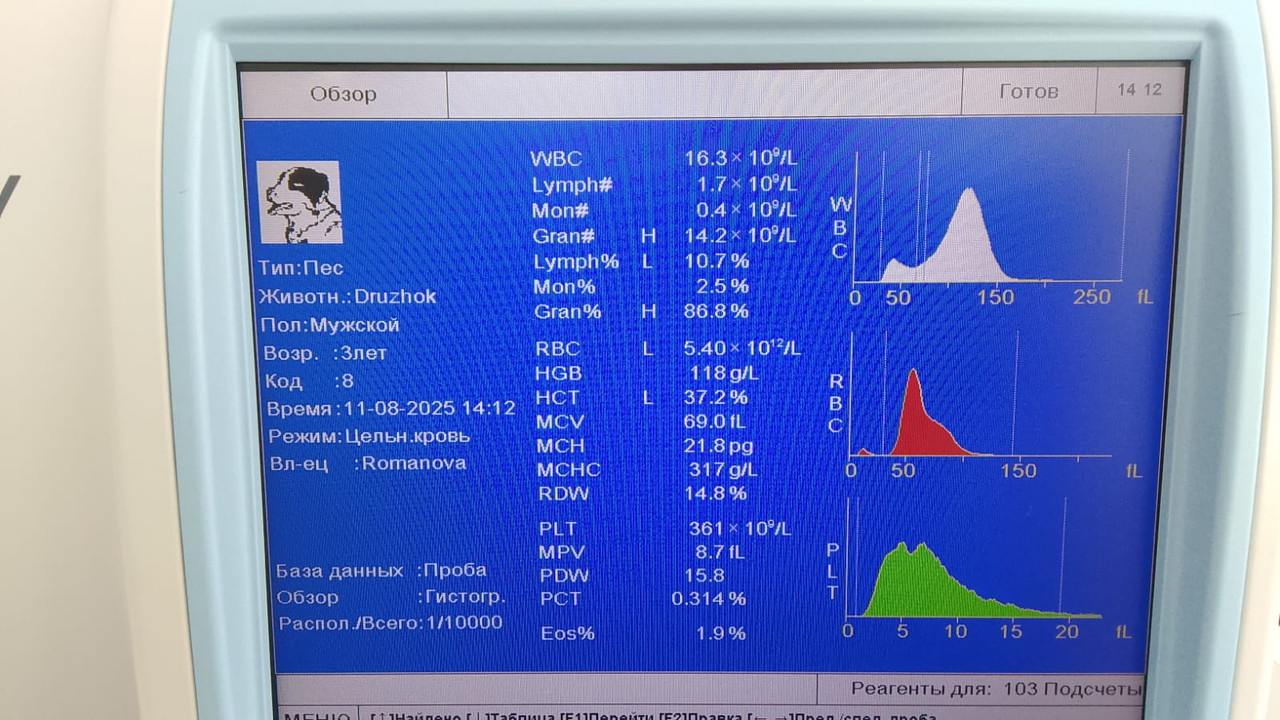Open the green PLT histogram
The width and height of the screenshot is (1280, 720).
(x=978, y=567)
